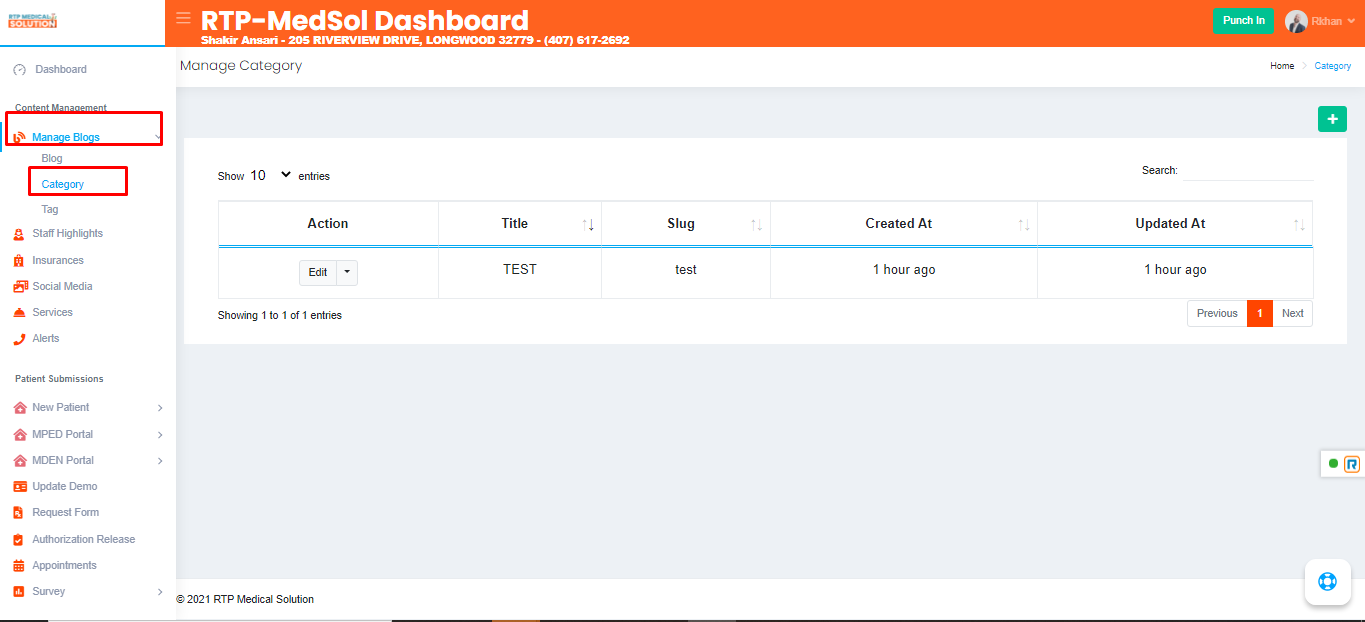Sort table by Title column arrows

(x=588, y=225)
